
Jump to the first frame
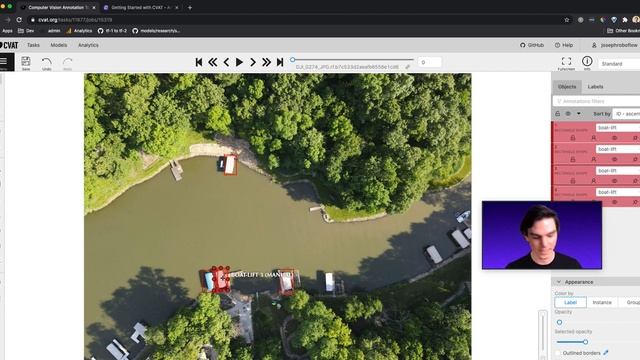(199, 62)
